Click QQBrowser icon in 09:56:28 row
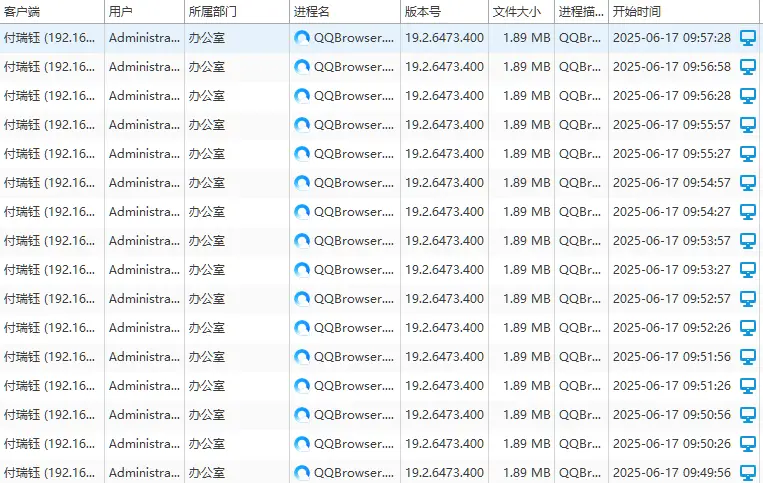This screenshot has width=763, height=483. (x=302, y=96)
